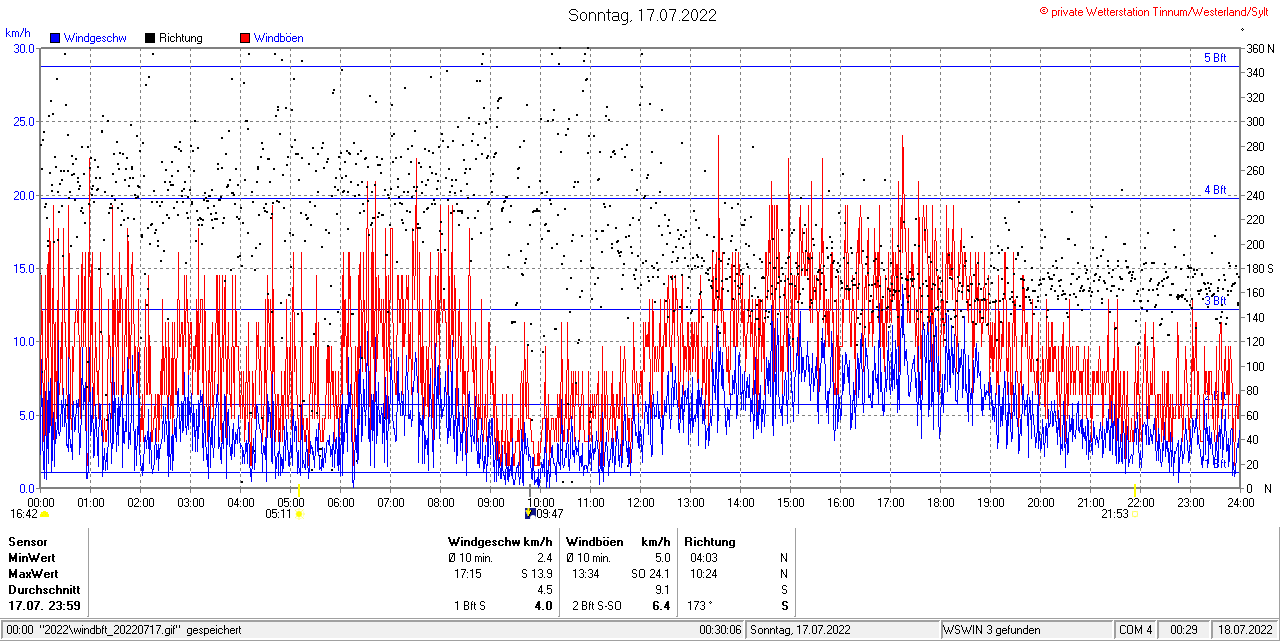Click the 00:00 tick on the time axis

click(41, 502)
